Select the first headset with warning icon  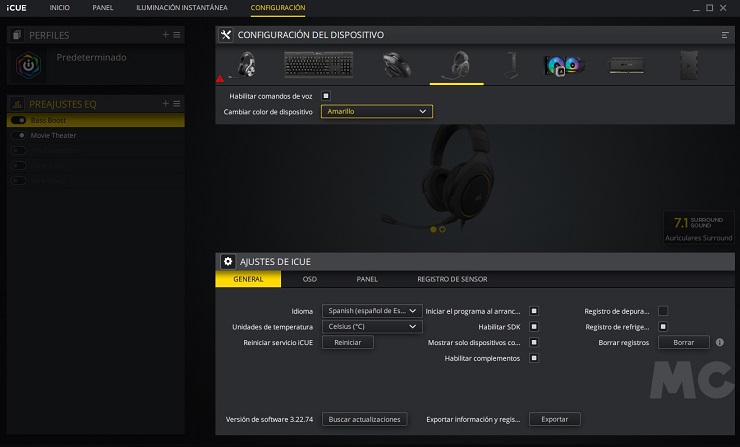point(243,65)
